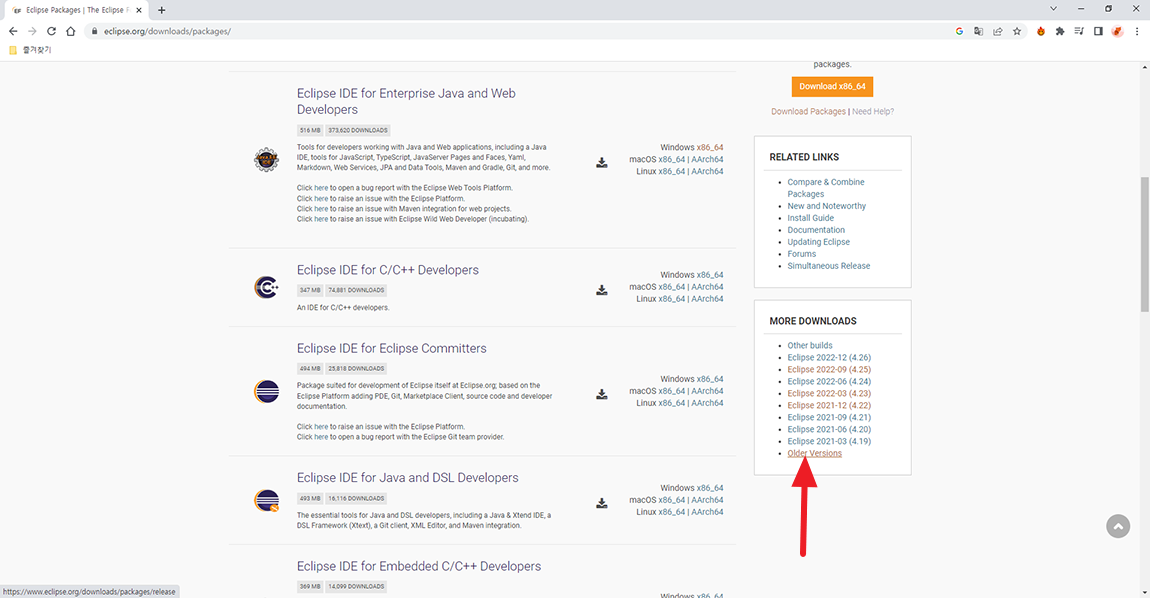Open Simultaneous Release link
This screenshot has width=1150, height=598.
(x=829, y=266)
